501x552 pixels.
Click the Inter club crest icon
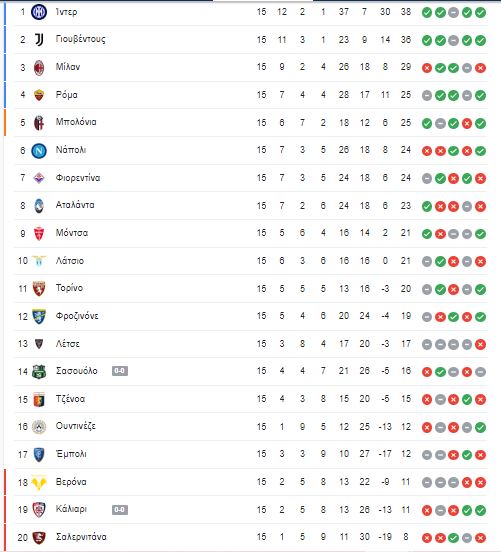pos(39,12)
